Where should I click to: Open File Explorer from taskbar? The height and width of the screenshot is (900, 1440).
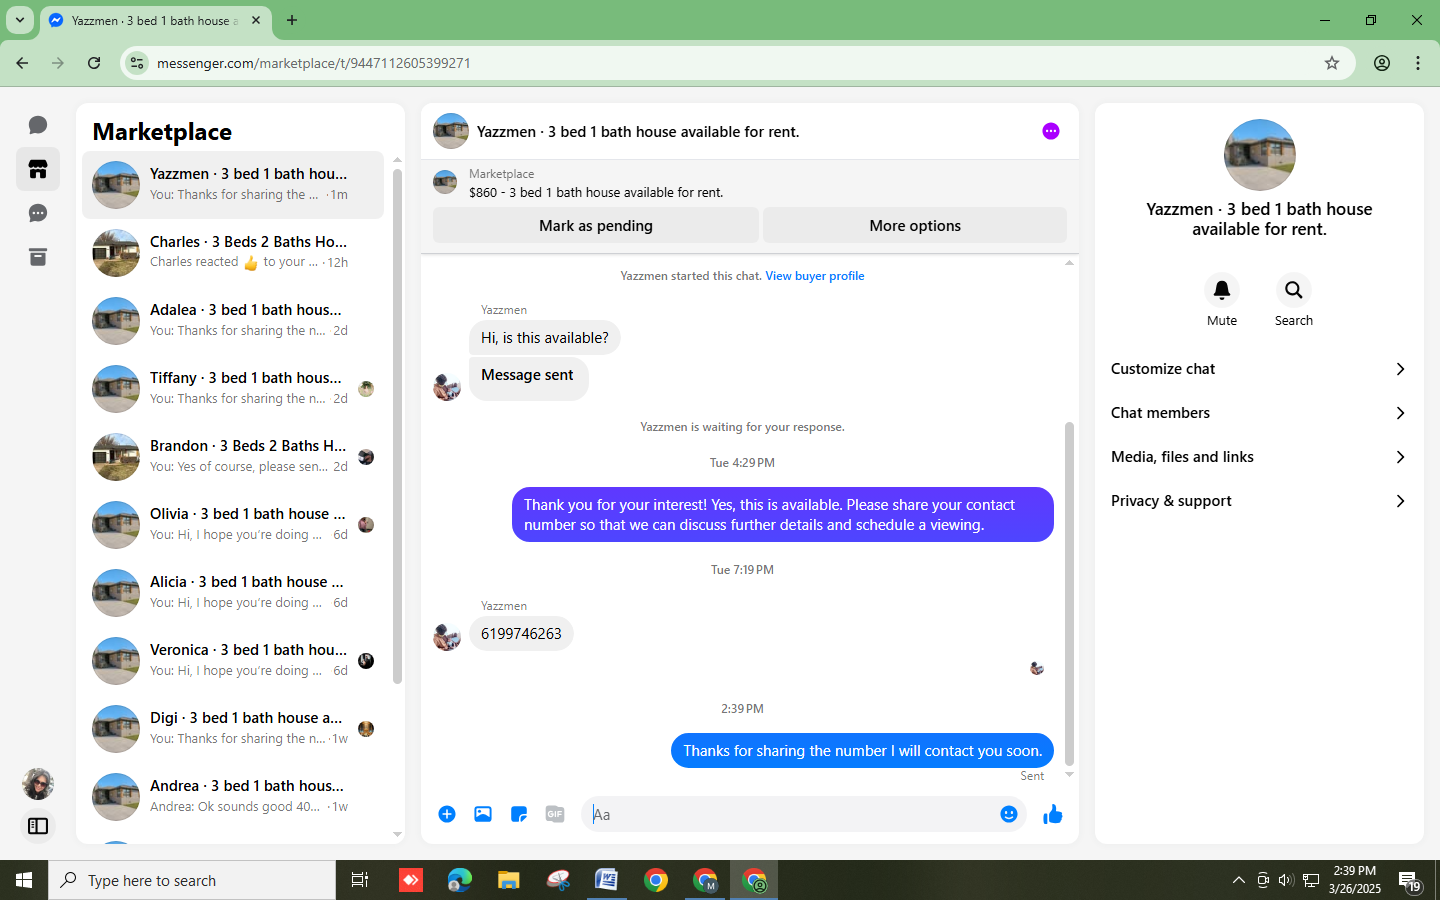click(509, 880)
